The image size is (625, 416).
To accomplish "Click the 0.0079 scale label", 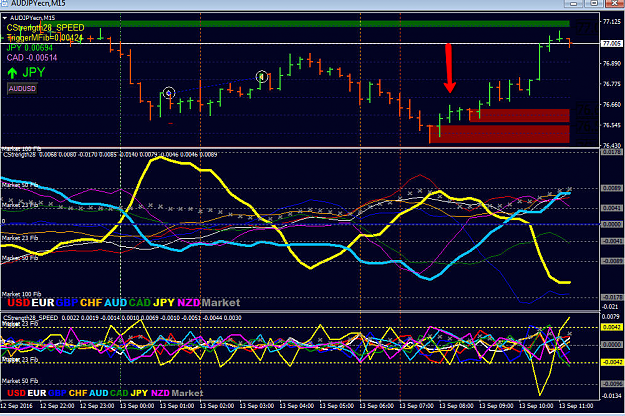I will click(x=611, y=317).
